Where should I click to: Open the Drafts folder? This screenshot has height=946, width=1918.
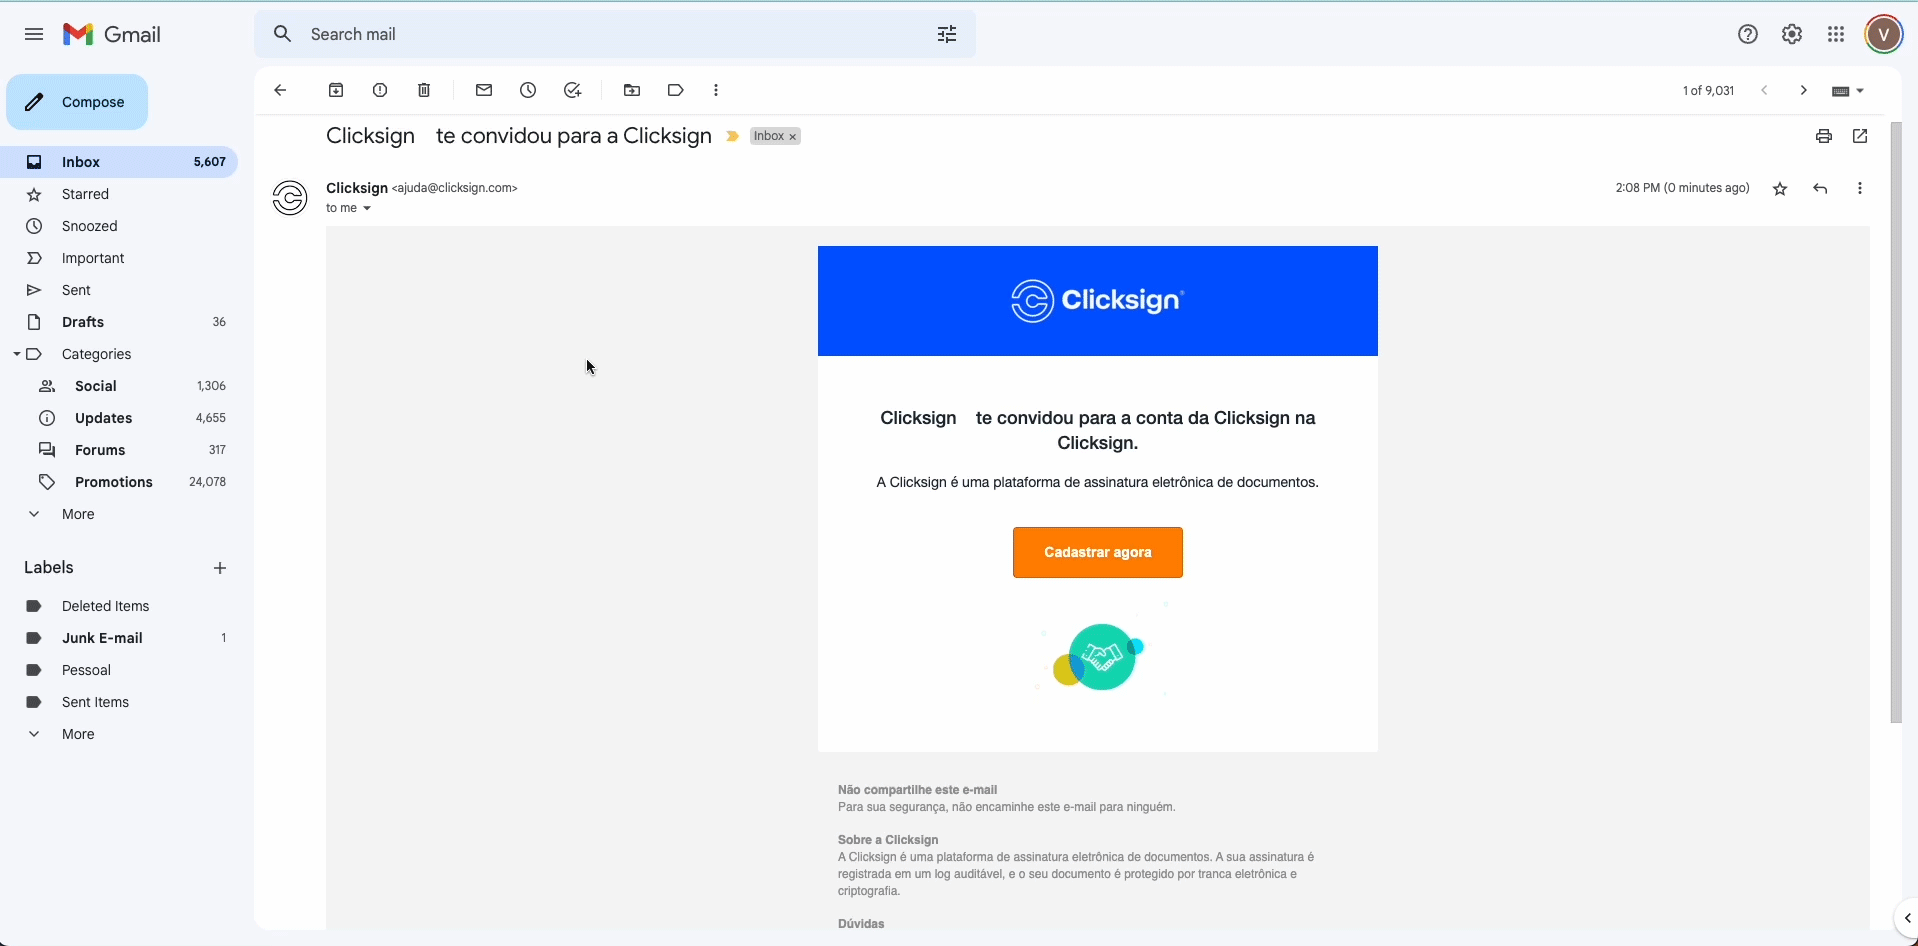pyautogui.click(x=120, y=322)
